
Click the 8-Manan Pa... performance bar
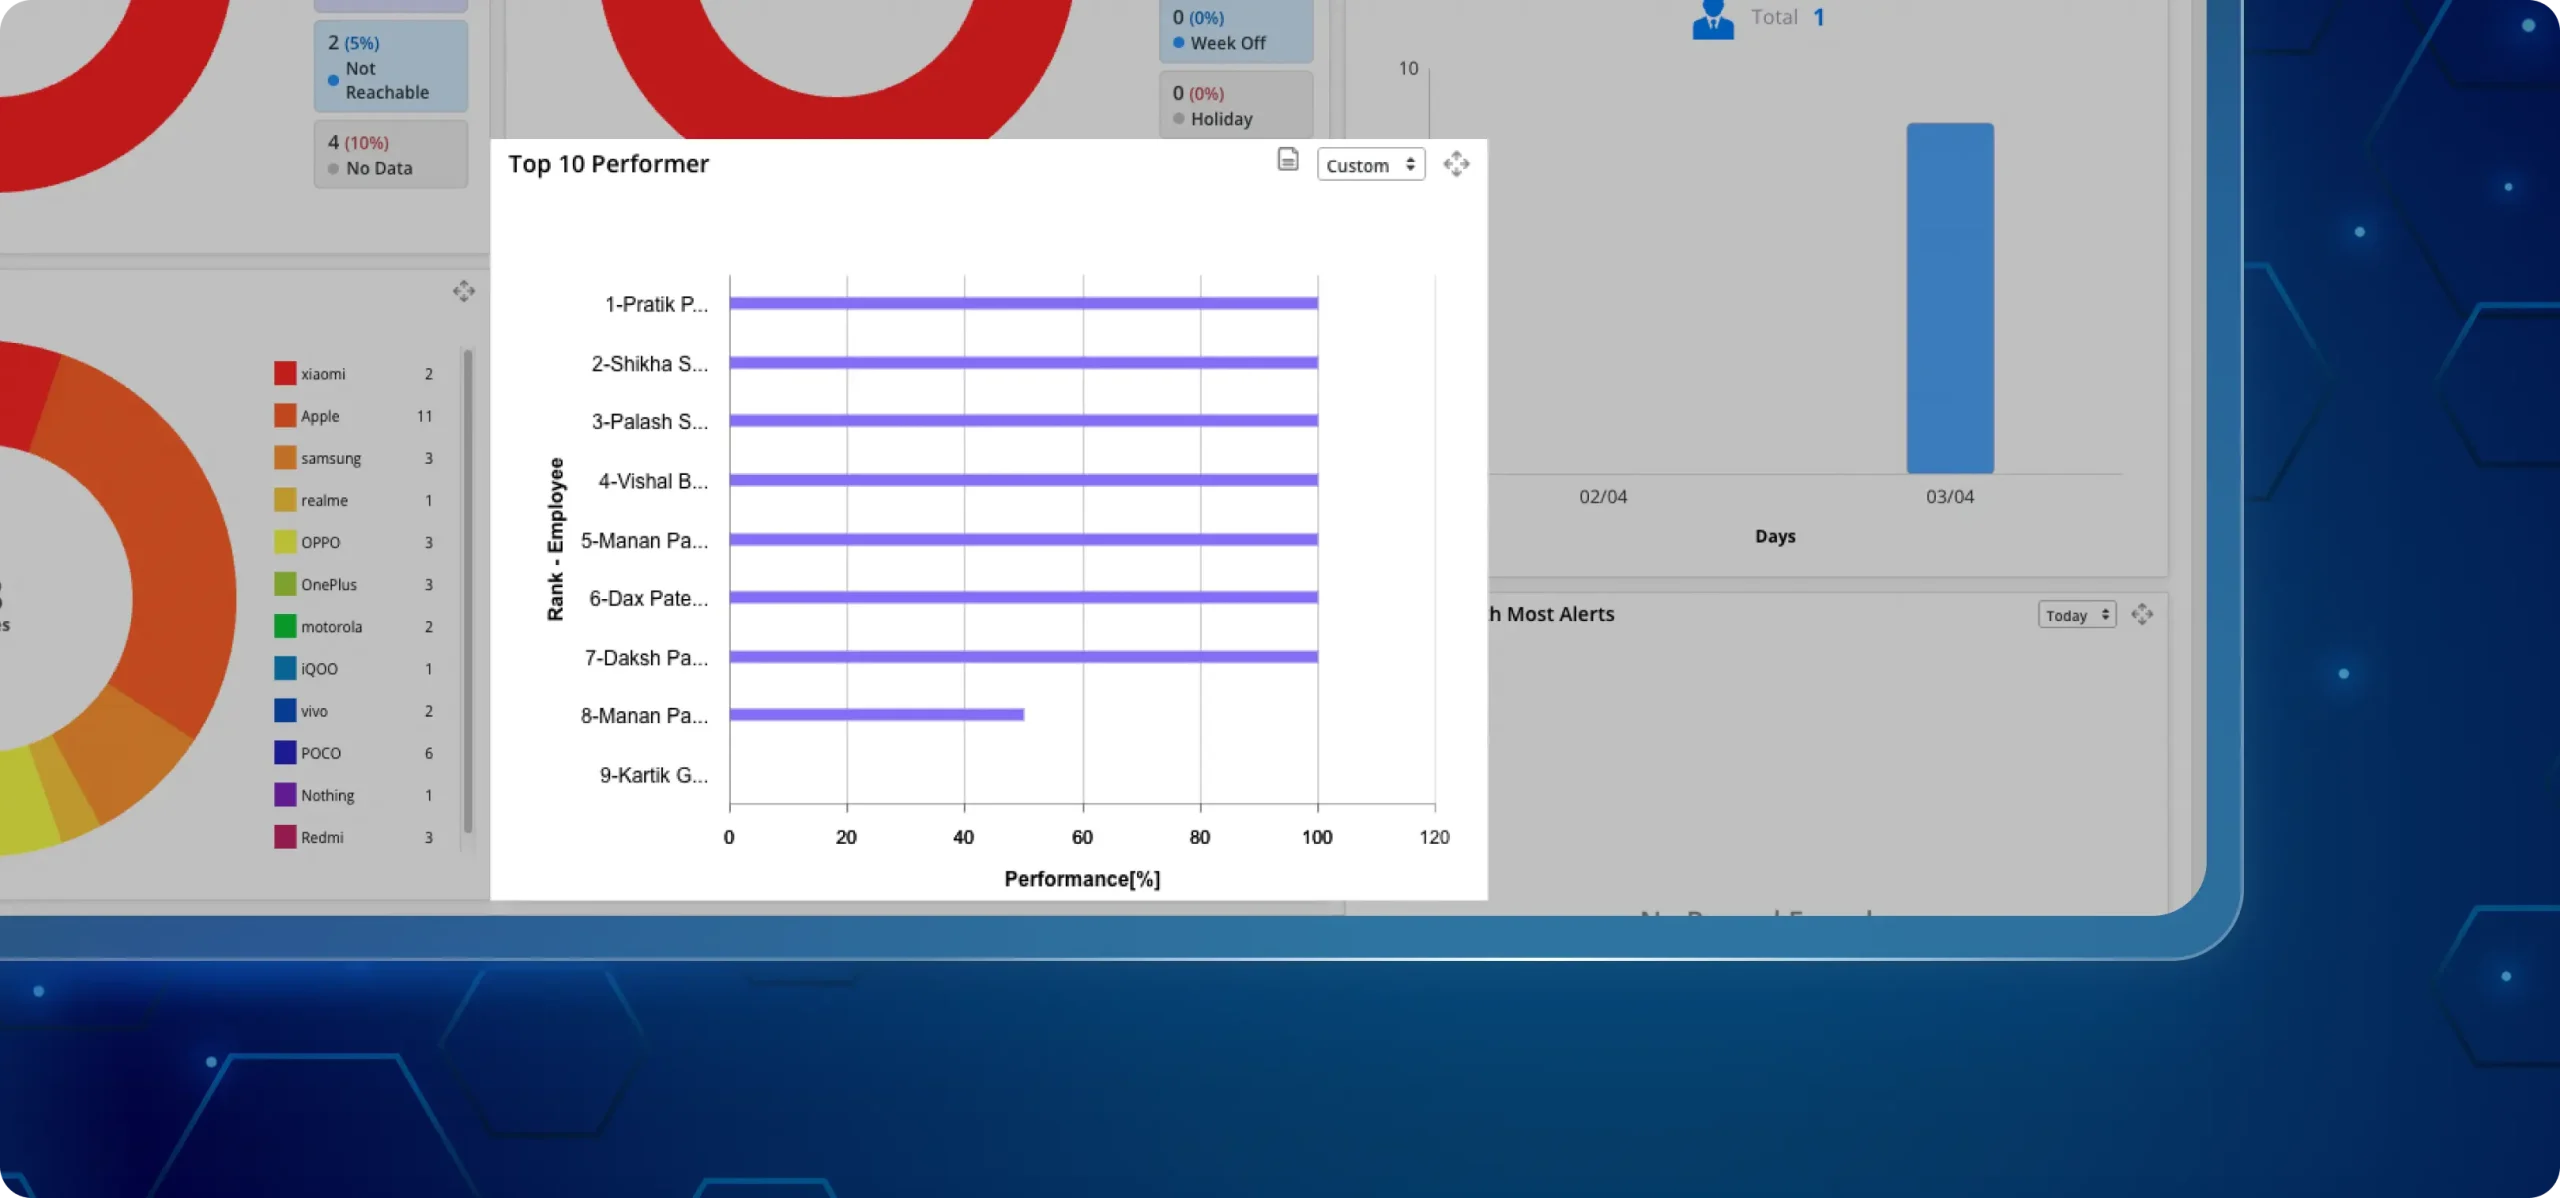[876, 714]
